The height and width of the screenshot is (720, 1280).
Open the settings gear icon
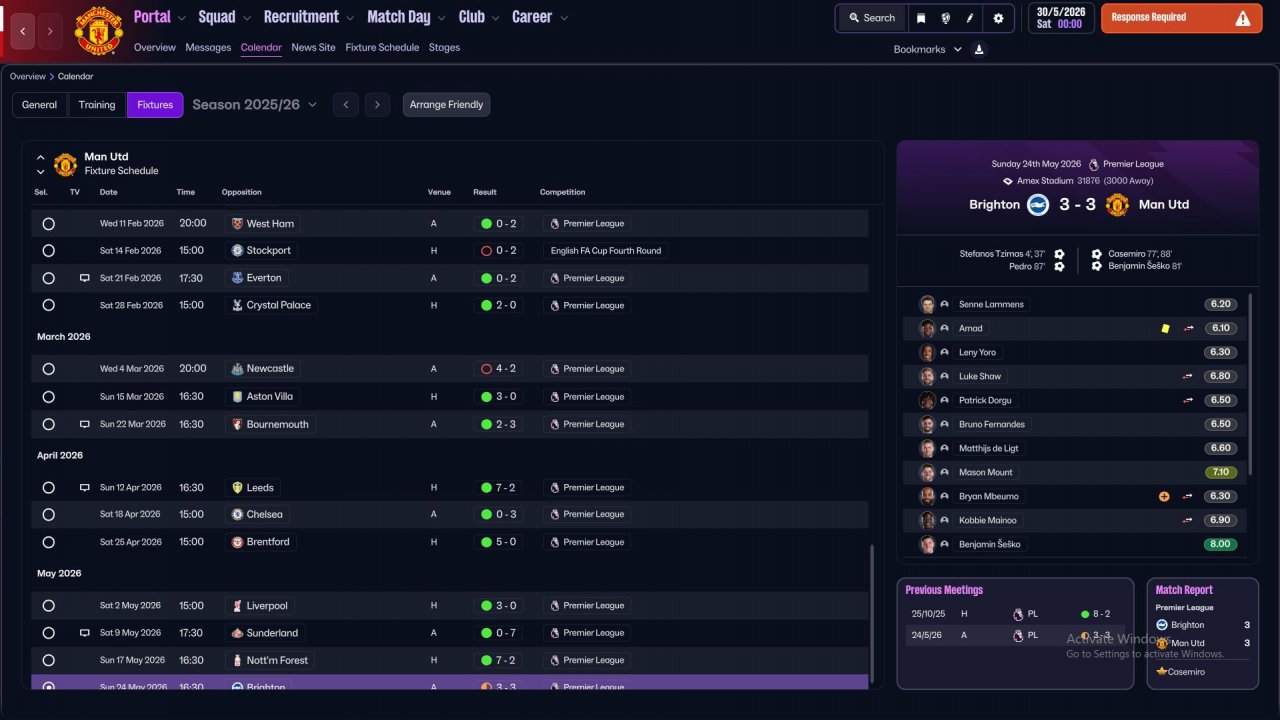[x=998, y=18]
